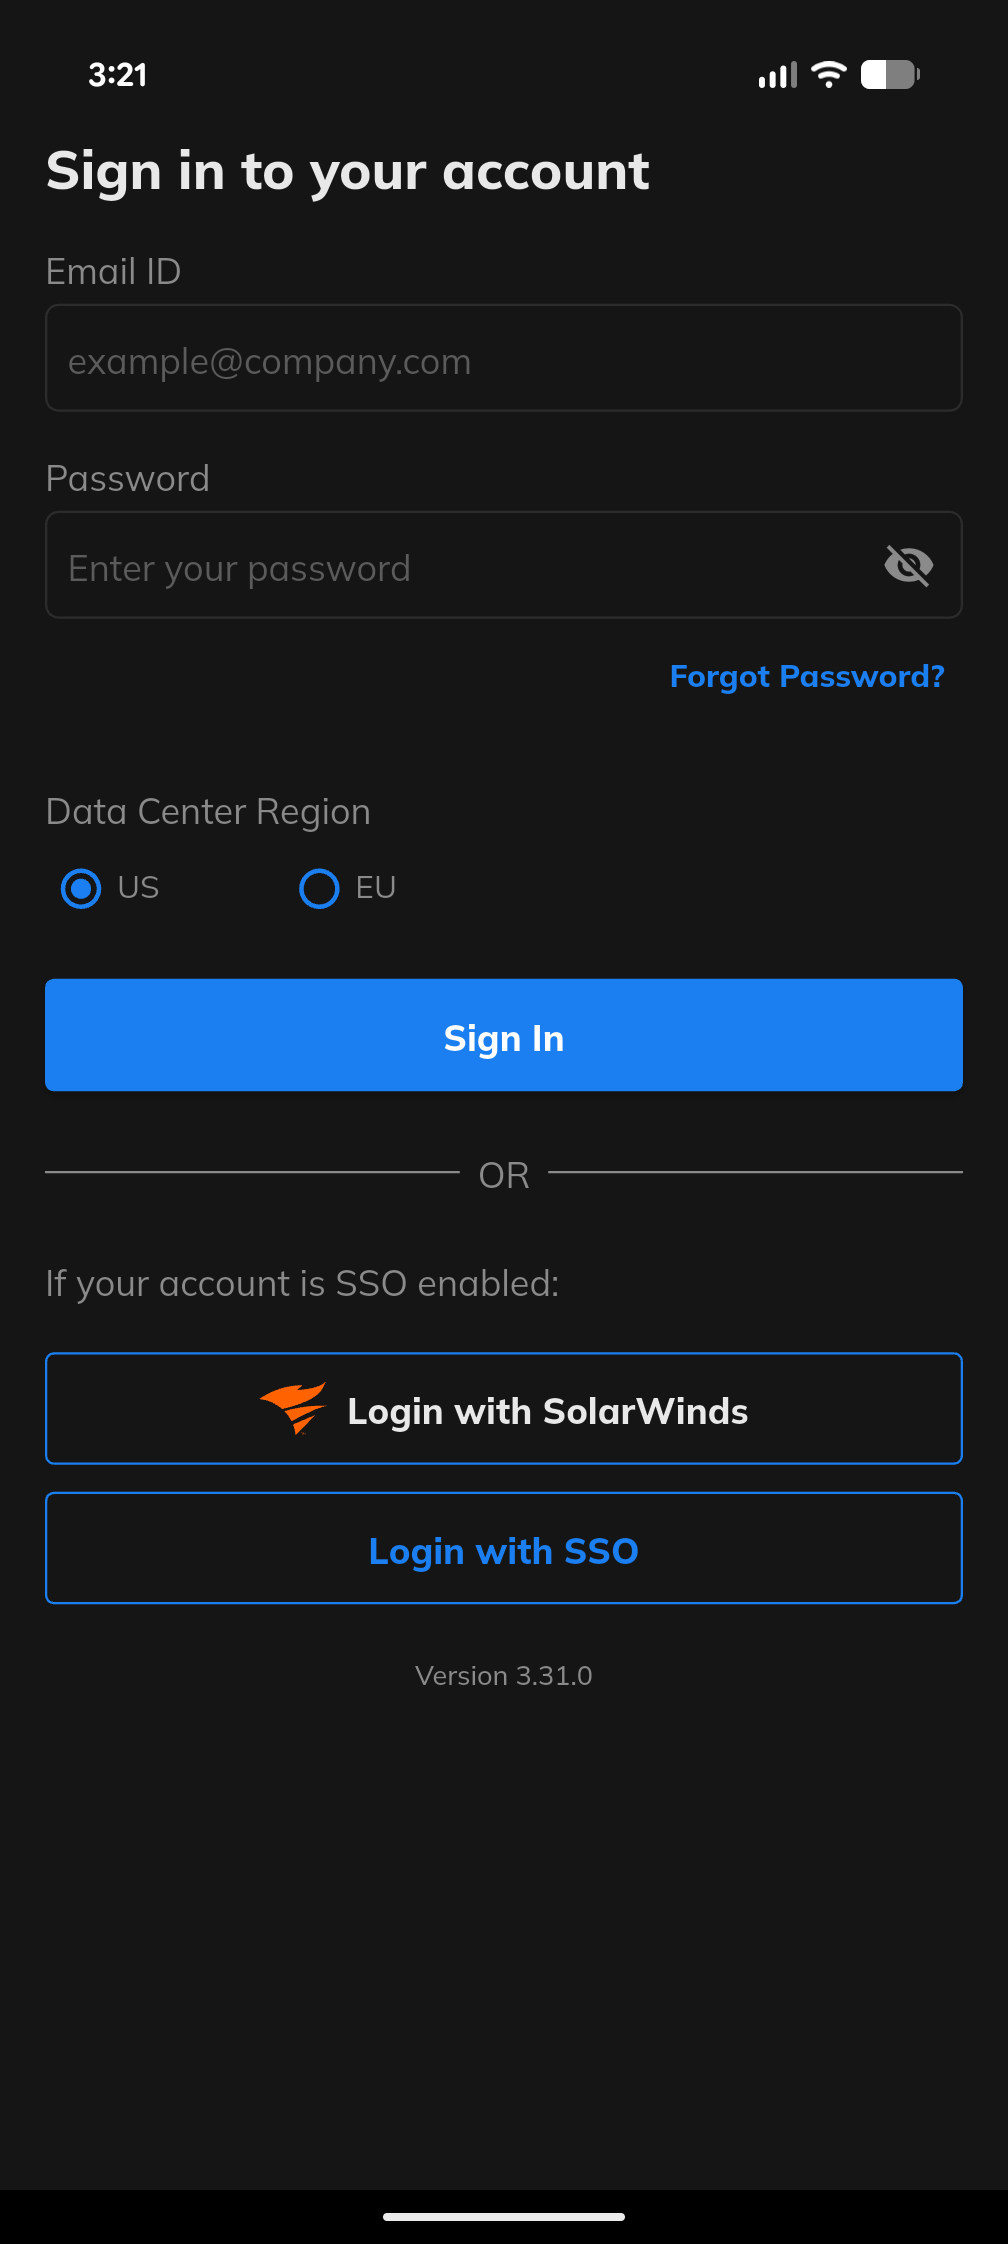Screen dimensions: 1008x2244
Task: Click the SolarWinds flame logo icon
Action: 294,1408
